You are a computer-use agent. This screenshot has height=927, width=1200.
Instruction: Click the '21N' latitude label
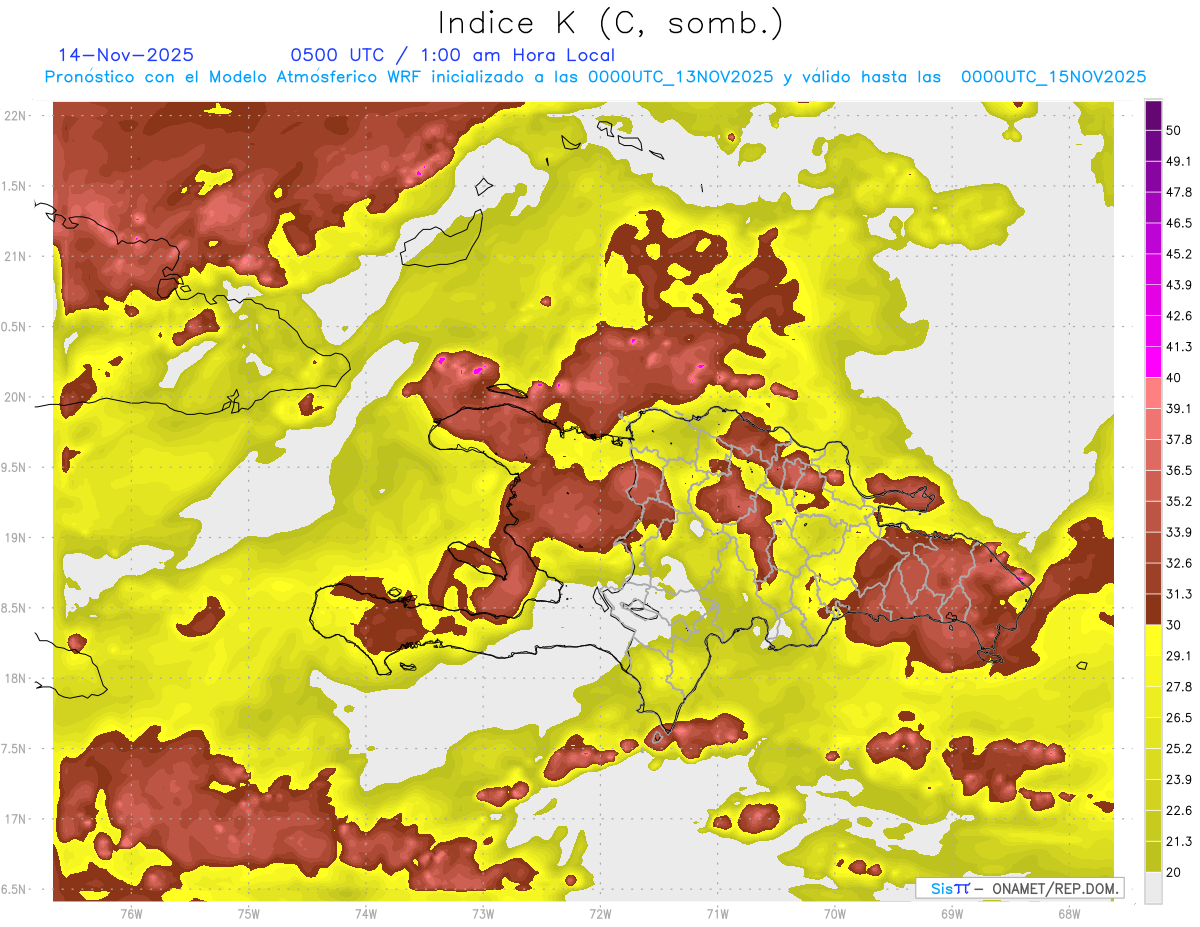tap(14, 256)
